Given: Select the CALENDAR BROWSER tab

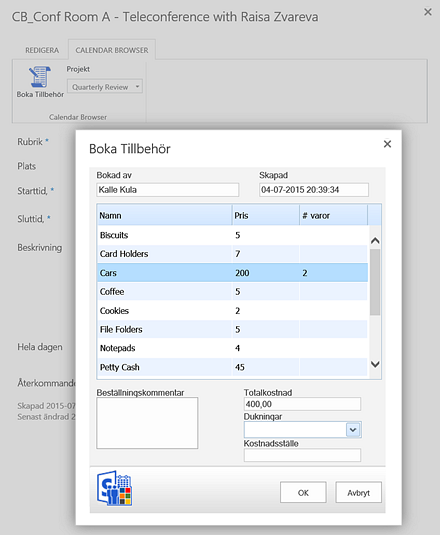Looking at the screenshot, I should (112, 50).
